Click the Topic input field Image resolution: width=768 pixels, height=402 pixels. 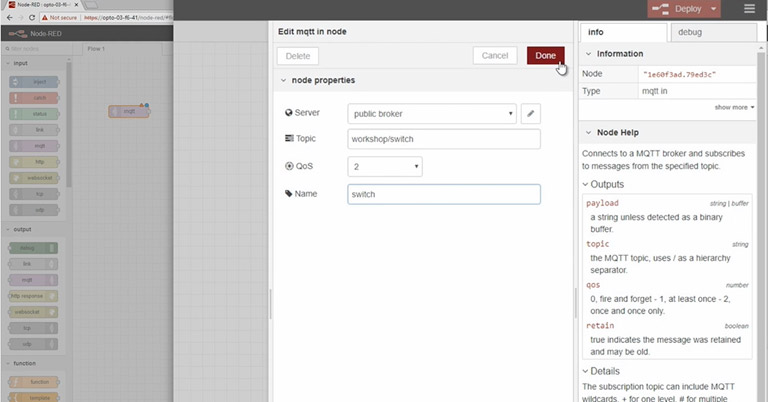point(444,139)
